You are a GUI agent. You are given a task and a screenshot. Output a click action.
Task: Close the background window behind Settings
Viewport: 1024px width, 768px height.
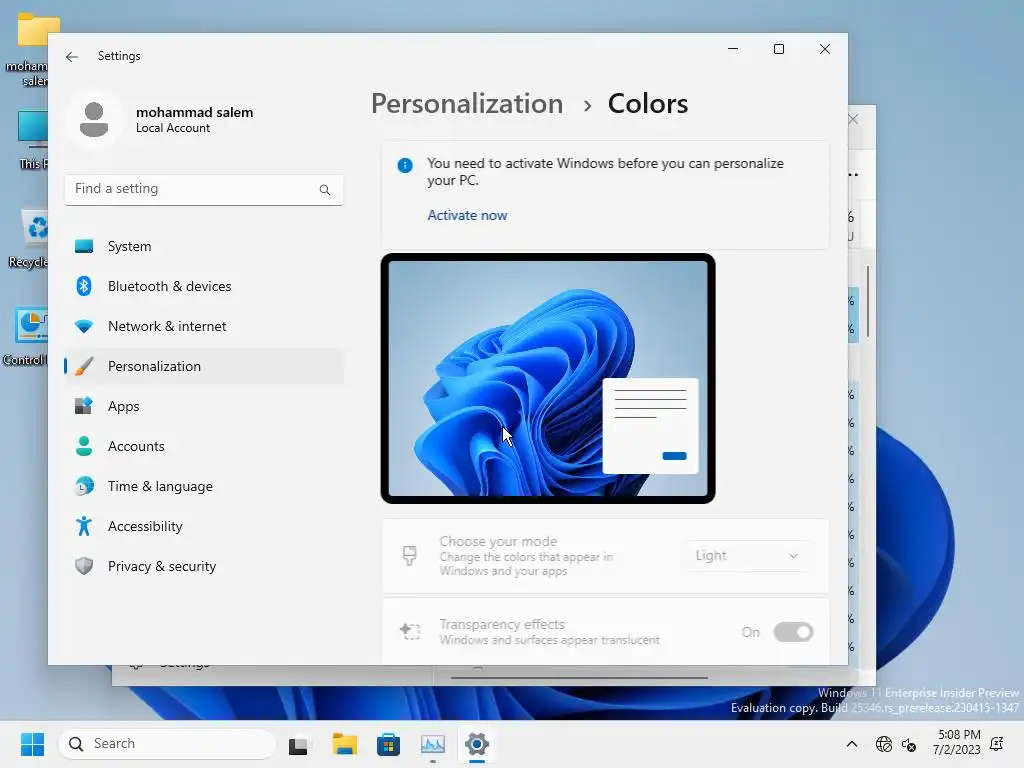[854, 120]
